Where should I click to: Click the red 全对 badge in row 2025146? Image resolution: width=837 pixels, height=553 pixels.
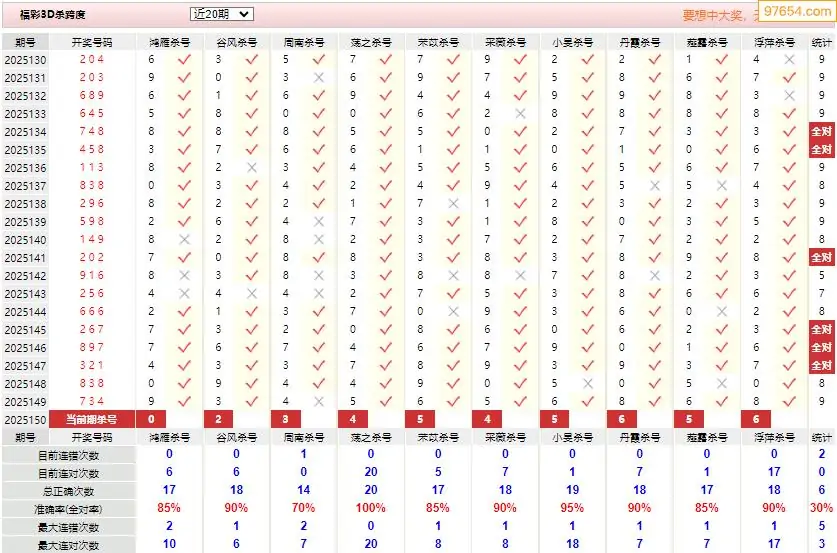point(822,347)
